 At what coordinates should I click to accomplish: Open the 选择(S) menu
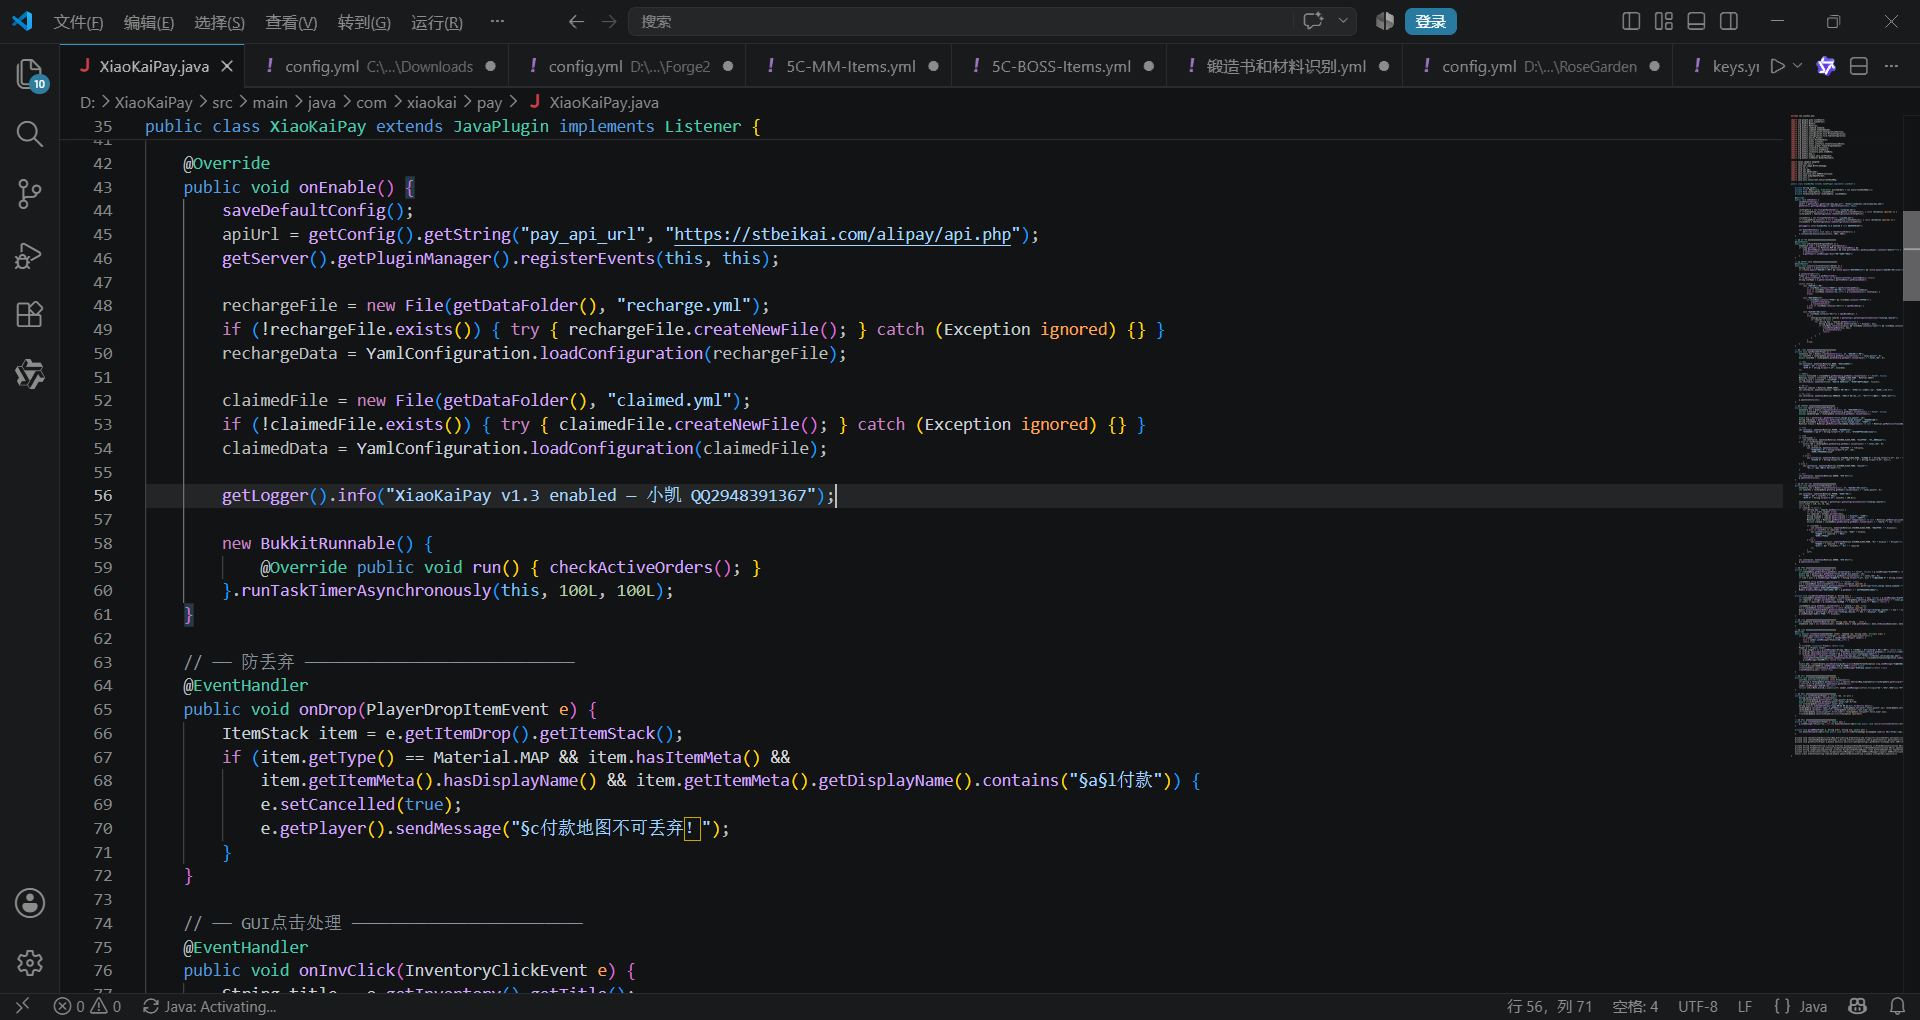coord(219,22)
